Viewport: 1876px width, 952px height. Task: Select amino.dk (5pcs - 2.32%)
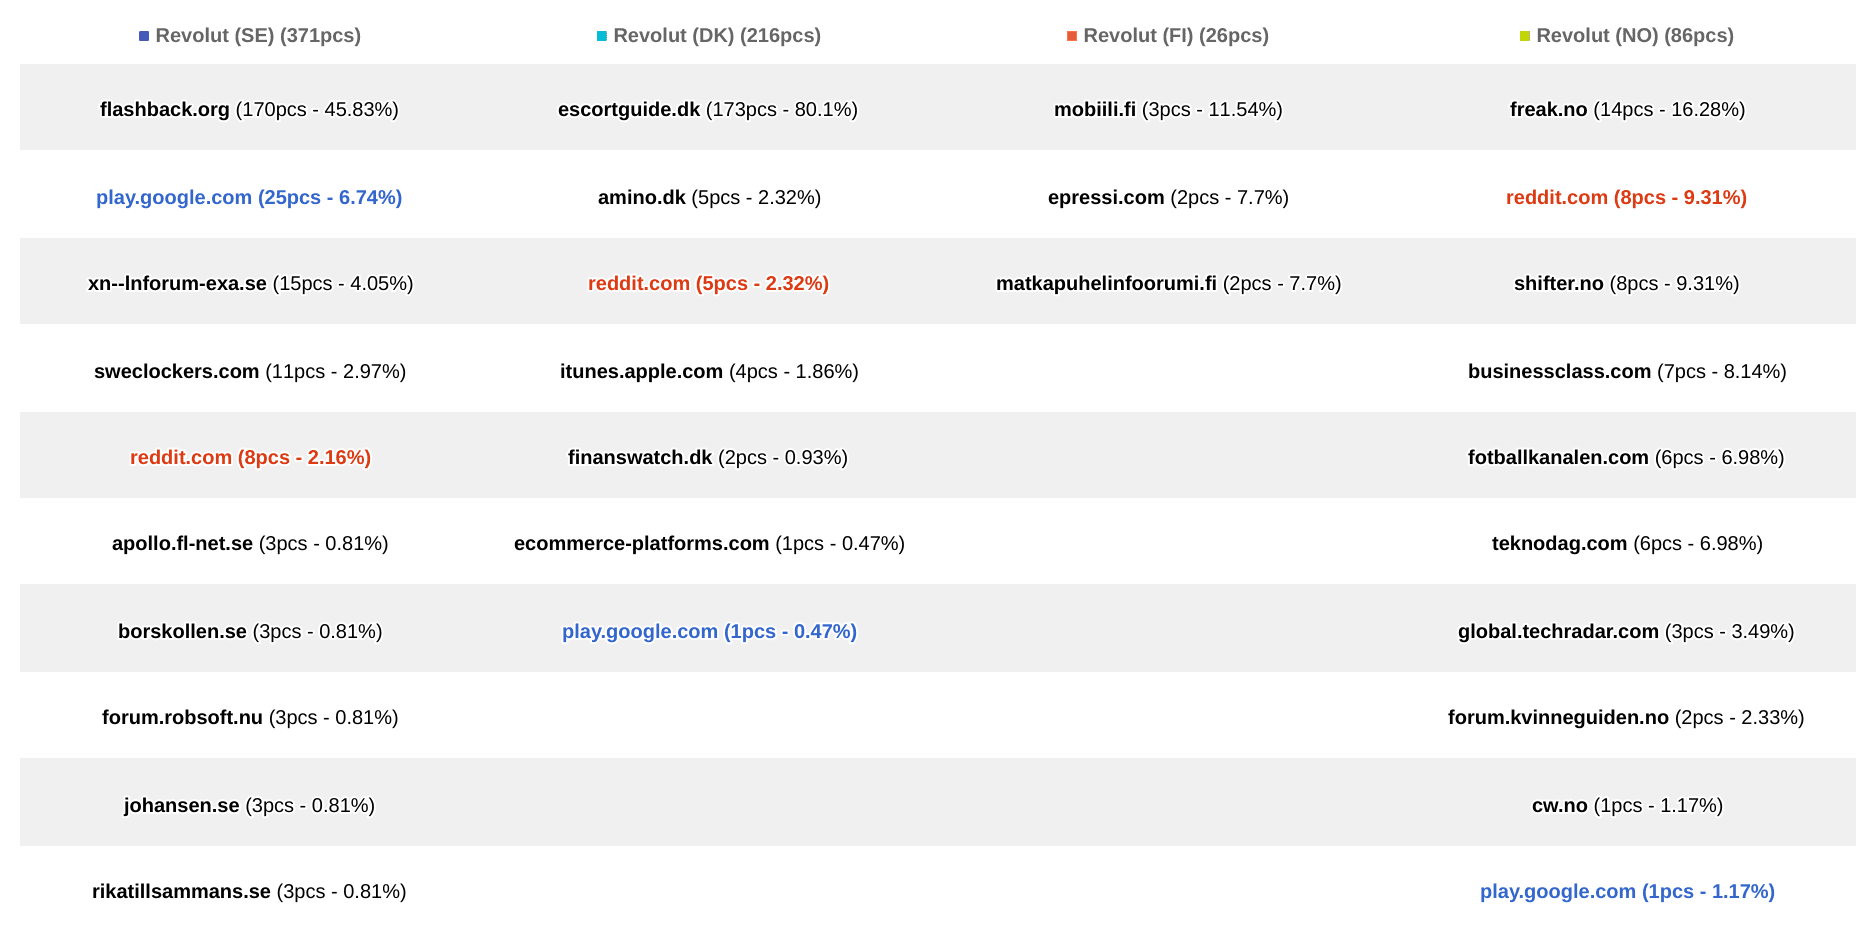pyautogui.click(x=709, y=198)
